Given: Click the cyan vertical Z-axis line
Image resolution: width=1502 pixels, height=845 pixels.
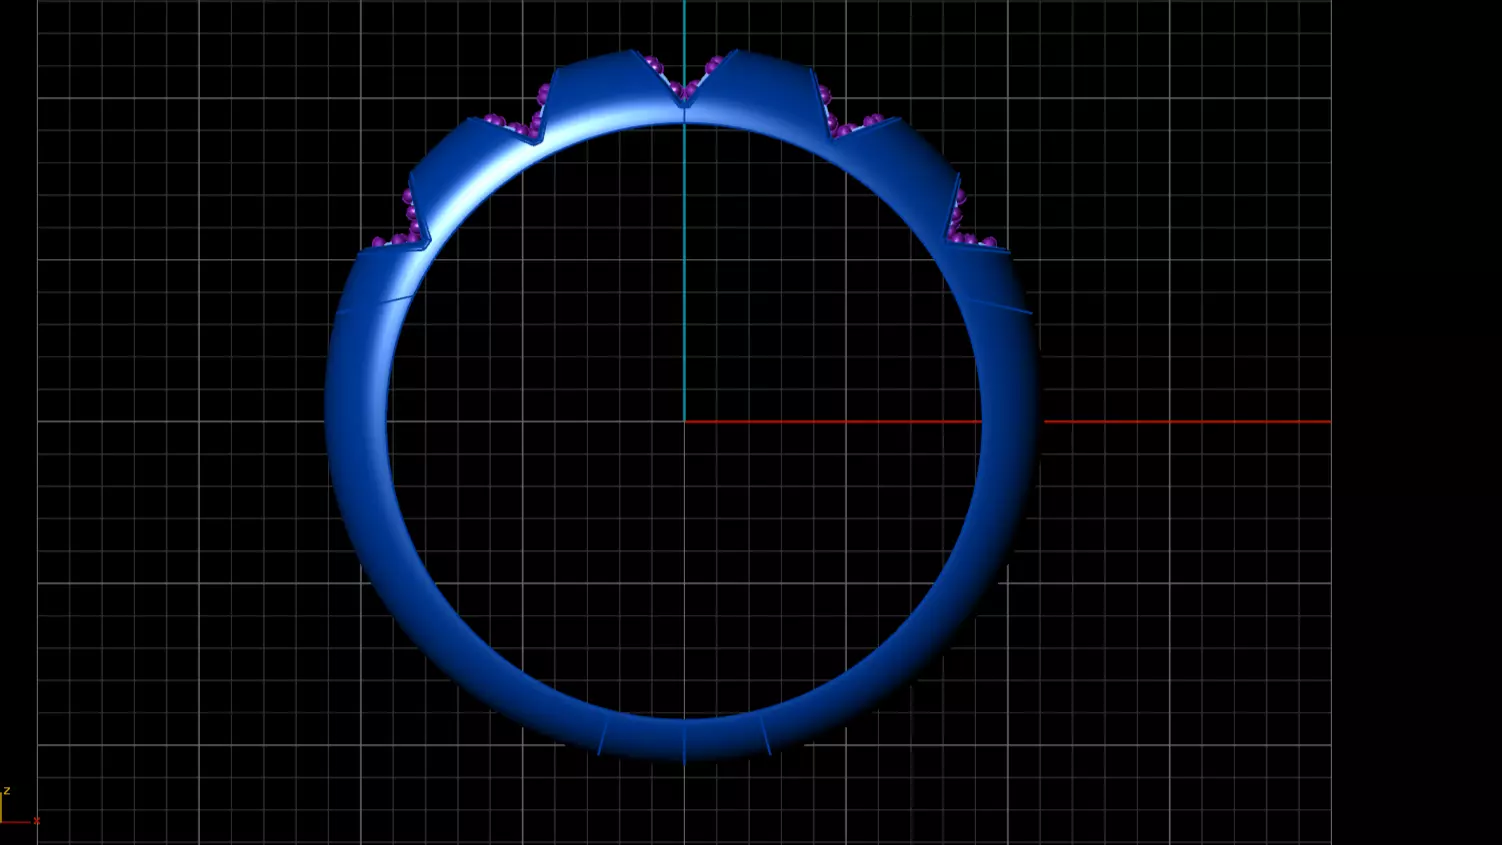Looking at the screenshot, I should point(684,210).
